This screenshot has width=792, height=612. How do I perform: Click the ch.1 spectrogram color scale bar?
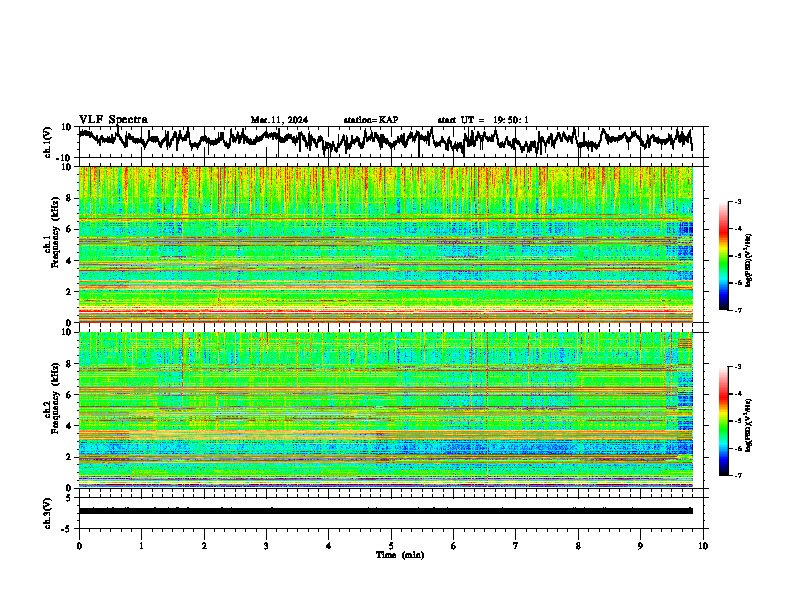point(723,256)
